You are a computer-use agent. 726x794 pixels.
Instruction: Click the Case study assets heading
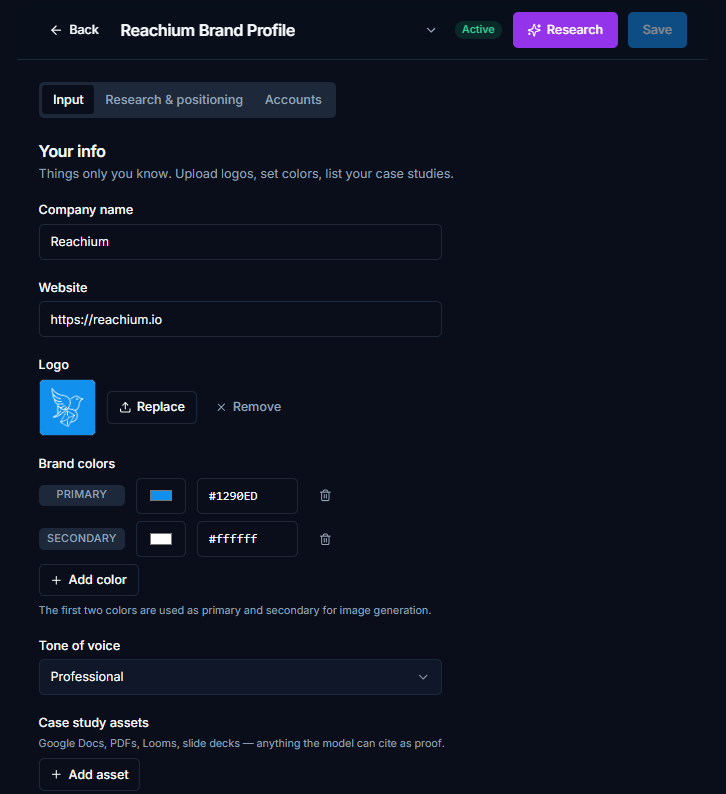tap(94, 723)
